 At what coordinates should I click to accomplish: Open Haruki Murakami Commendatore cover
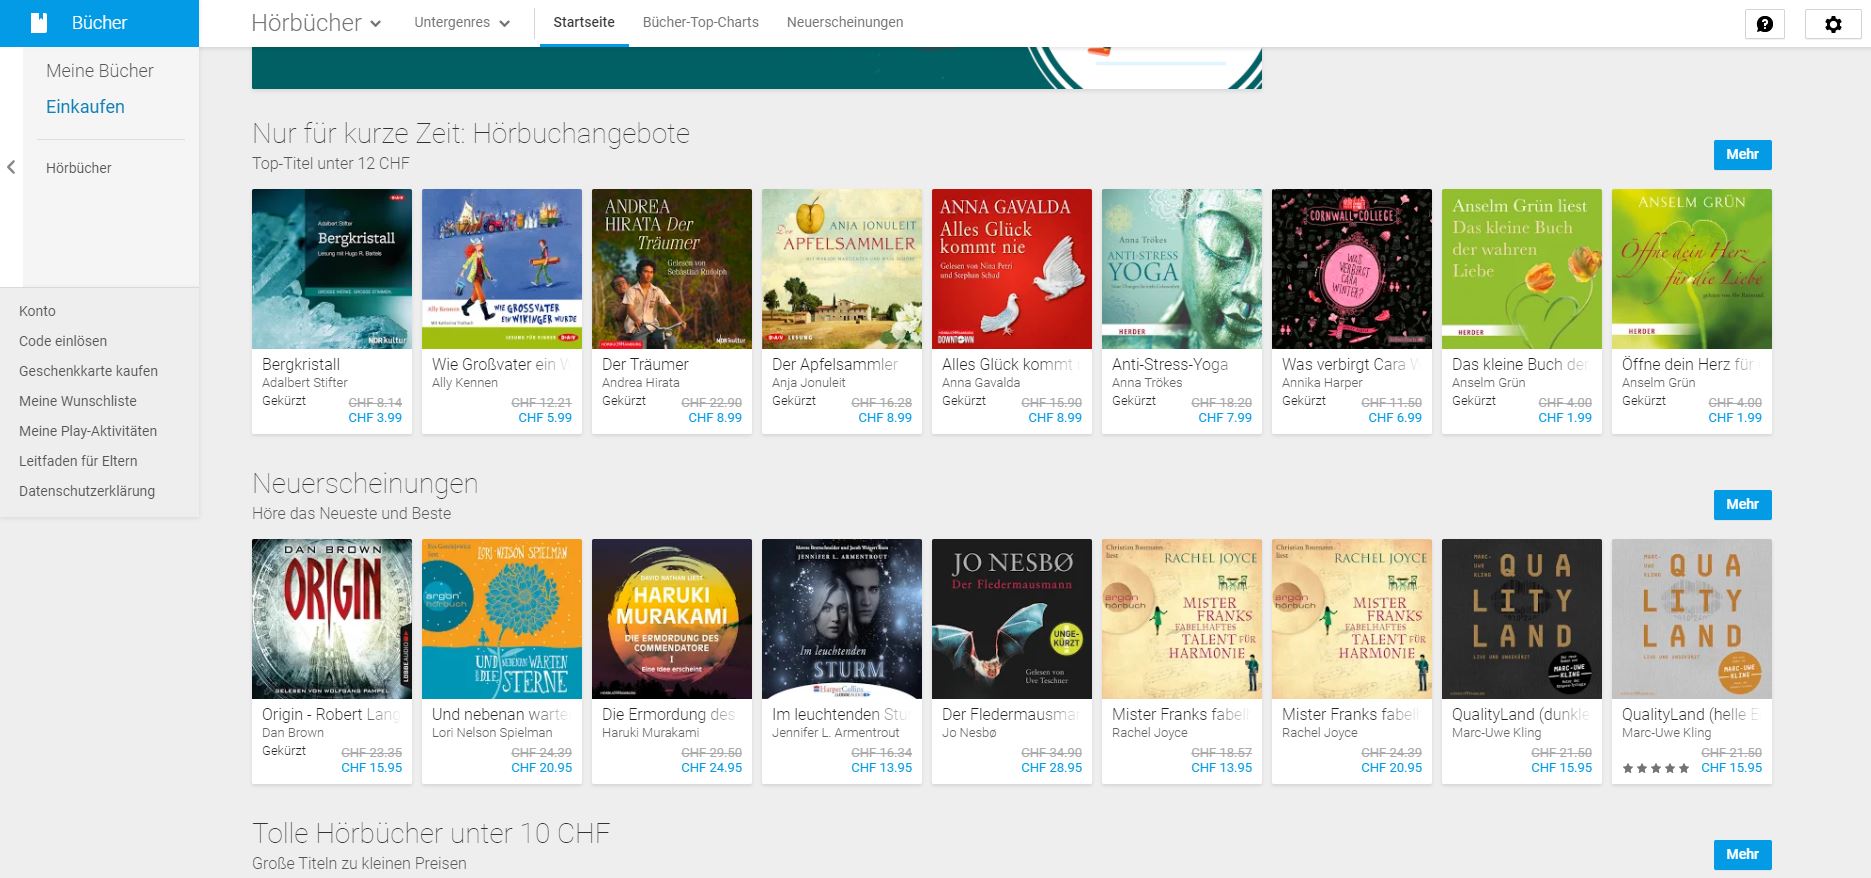coord(672,619)
